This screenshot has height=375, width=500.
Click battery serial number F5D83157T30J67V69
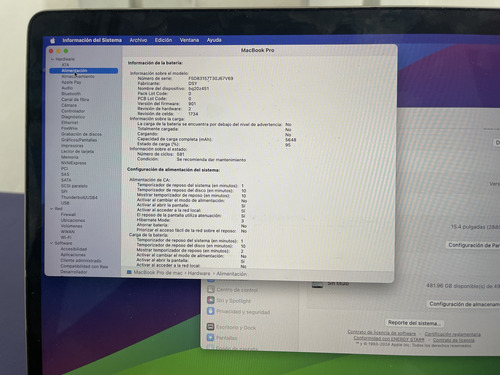point(211,79)
